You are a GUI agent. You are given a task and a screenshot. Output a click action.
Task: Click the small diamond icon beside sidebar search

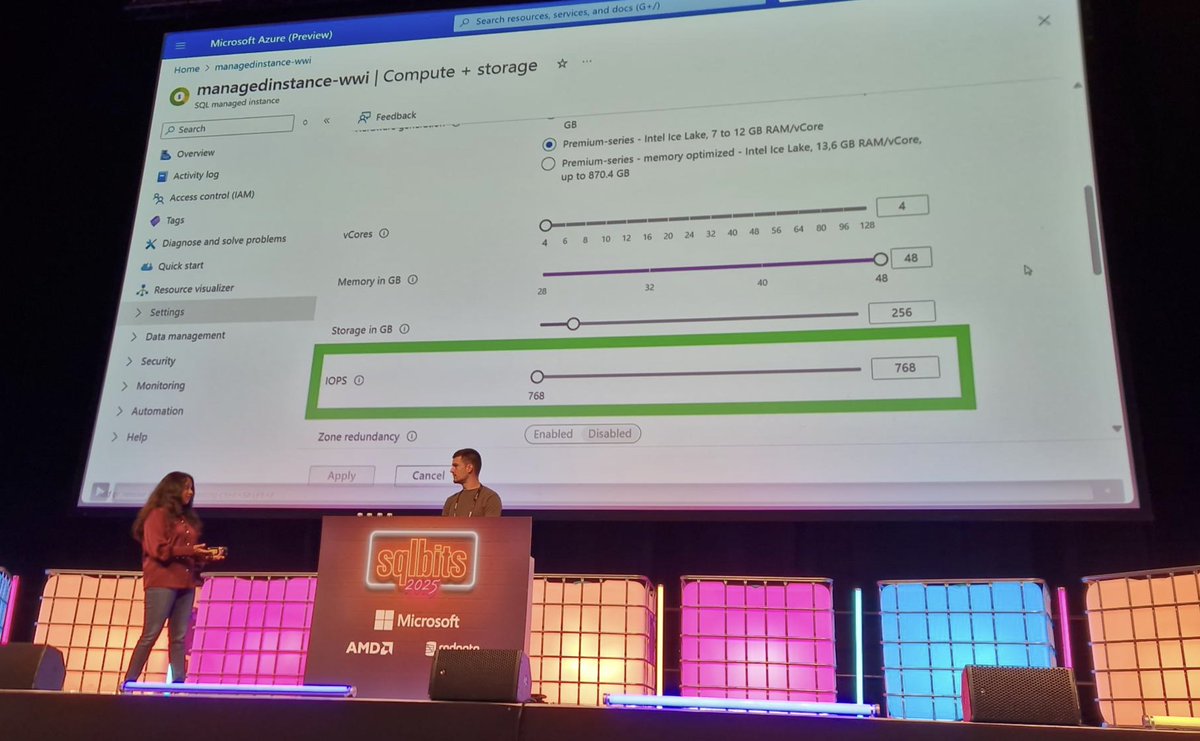305,122
